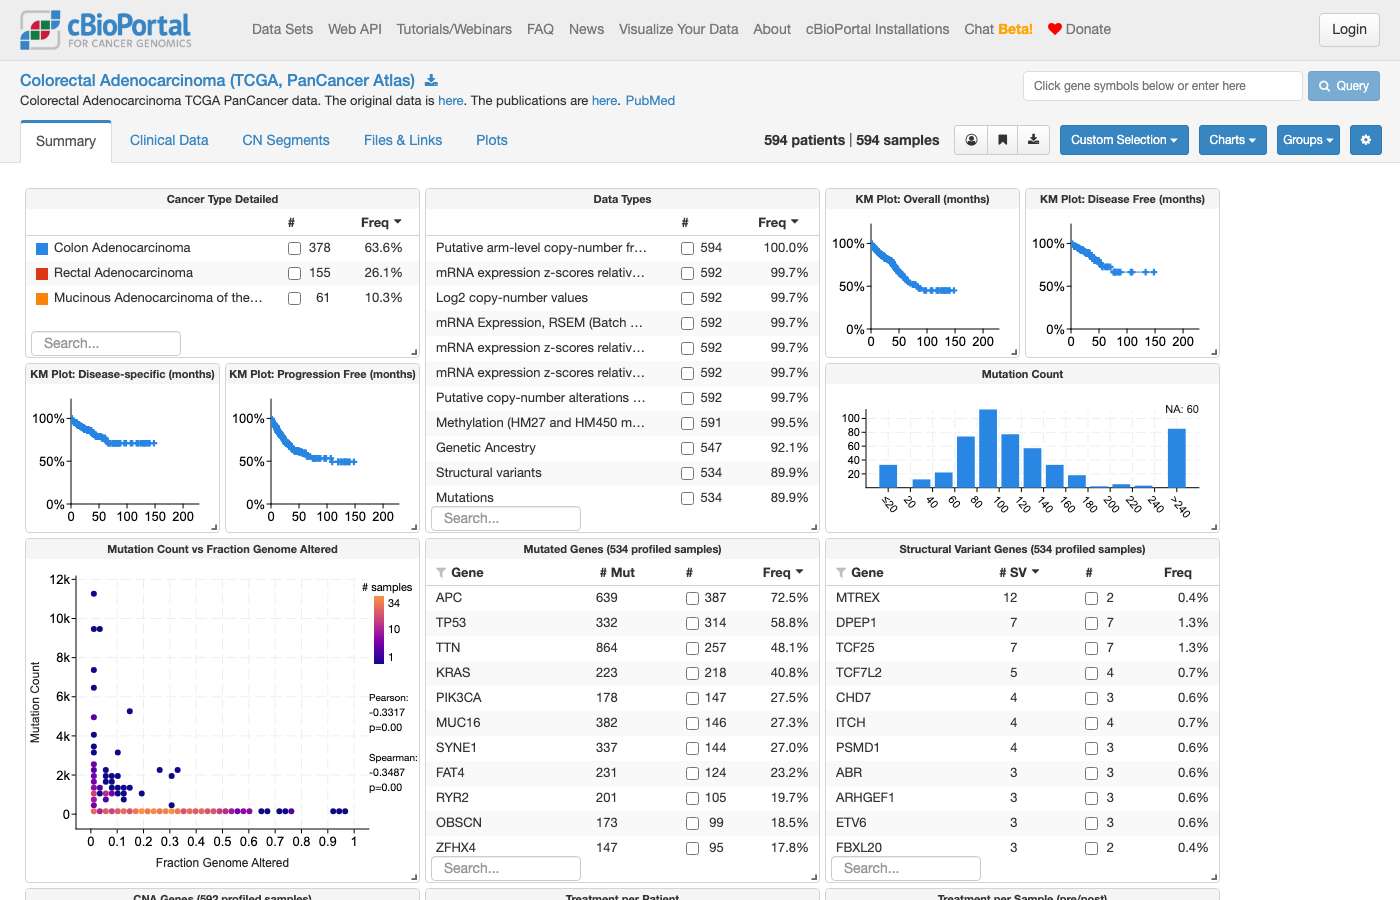Open Chat Beta! link

pos(998,29)
